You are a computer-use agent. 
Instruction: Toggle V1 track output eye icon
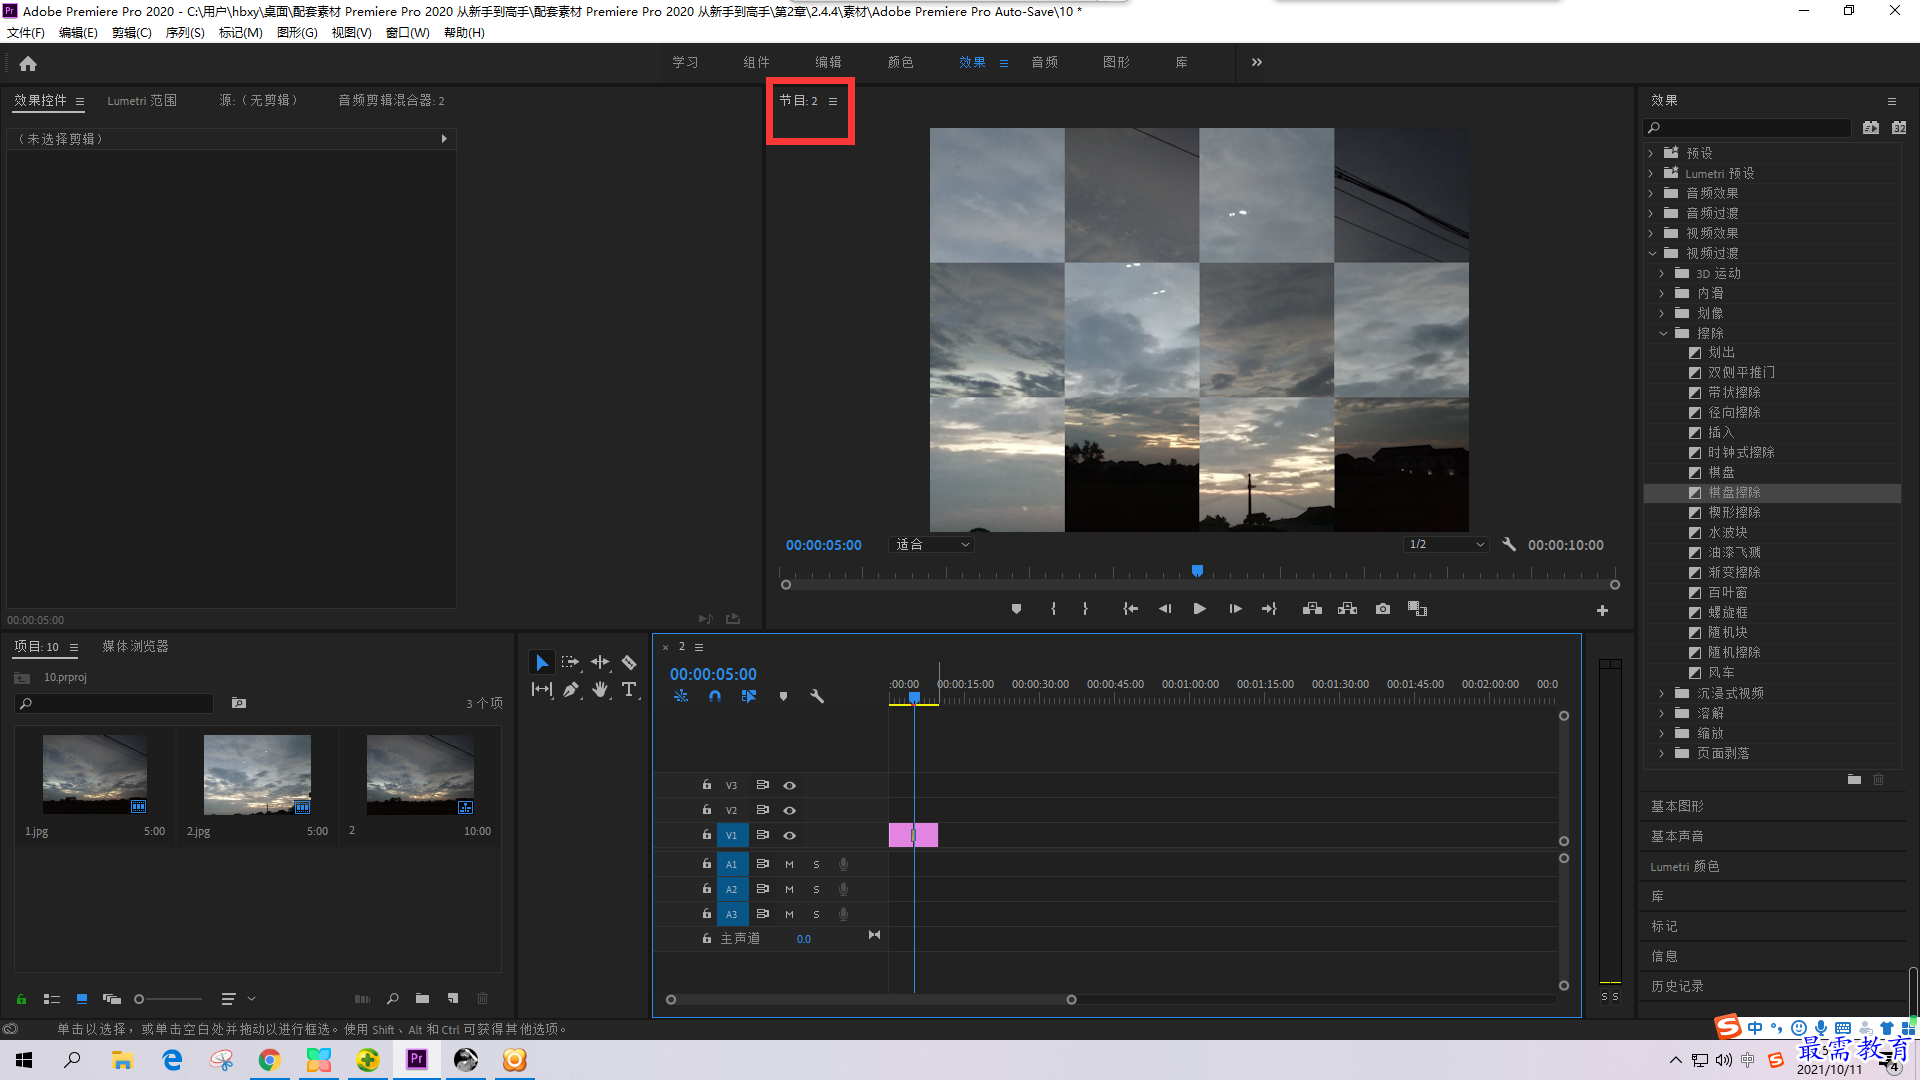pyautogui.click(x=790, y=835)
